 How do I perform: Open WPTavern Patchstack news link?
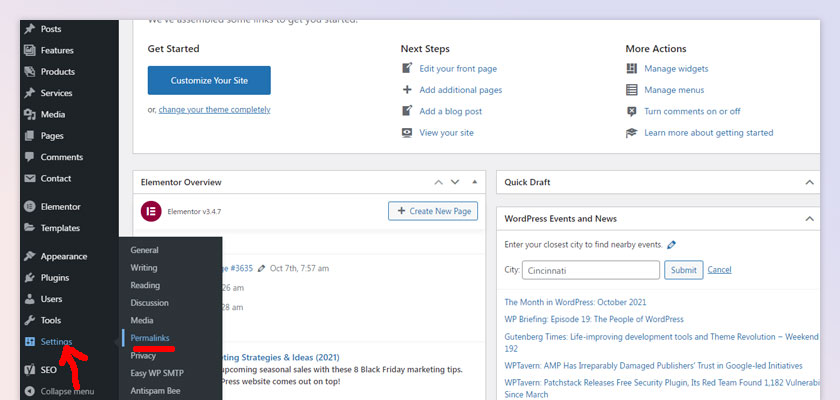pyautogui.click(x=662, y=389)
